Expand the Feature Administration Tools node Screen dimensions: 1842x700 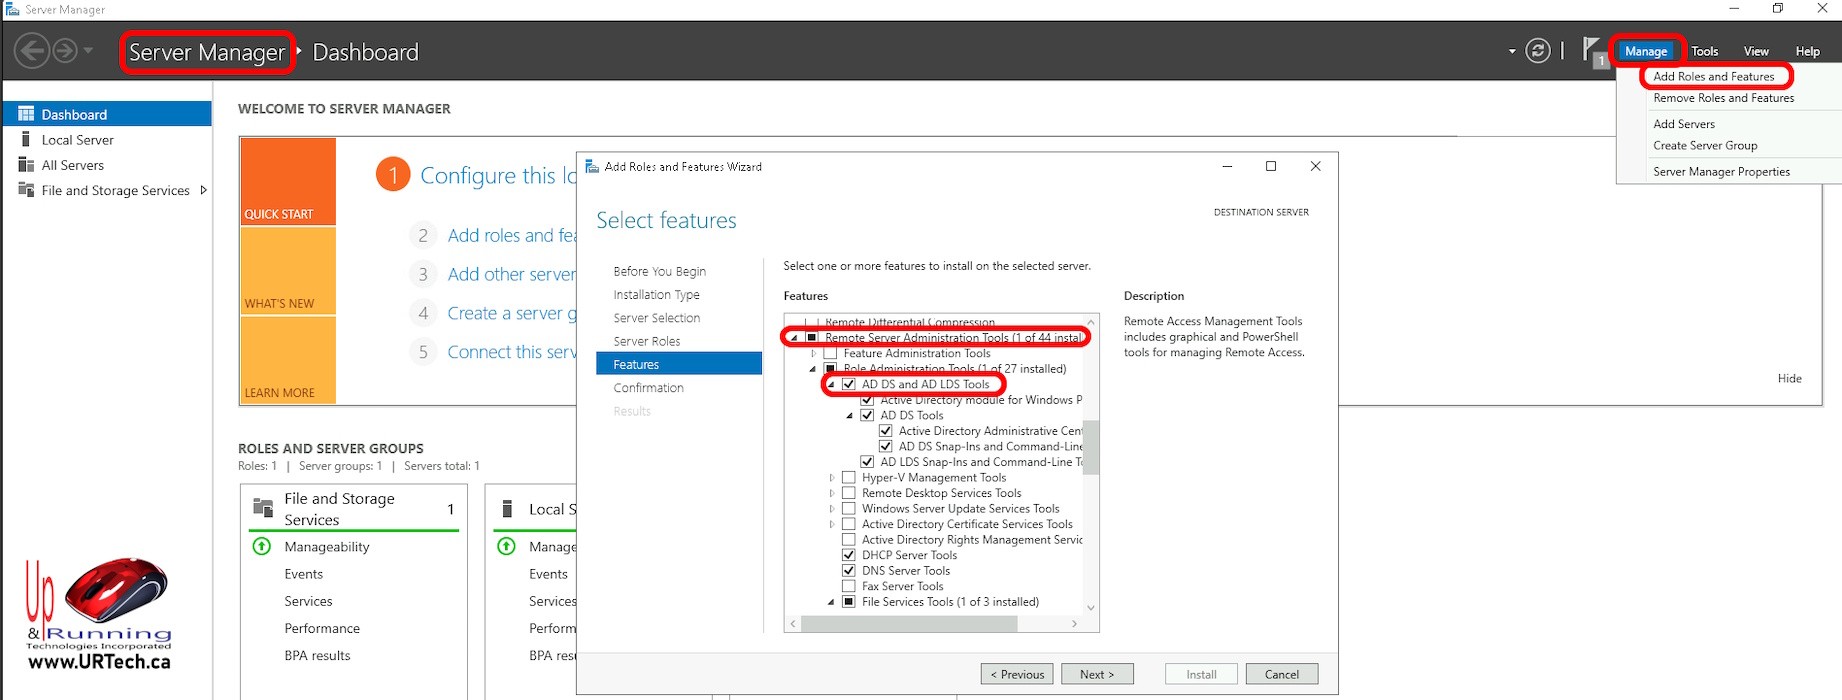[x=813, y=354]
